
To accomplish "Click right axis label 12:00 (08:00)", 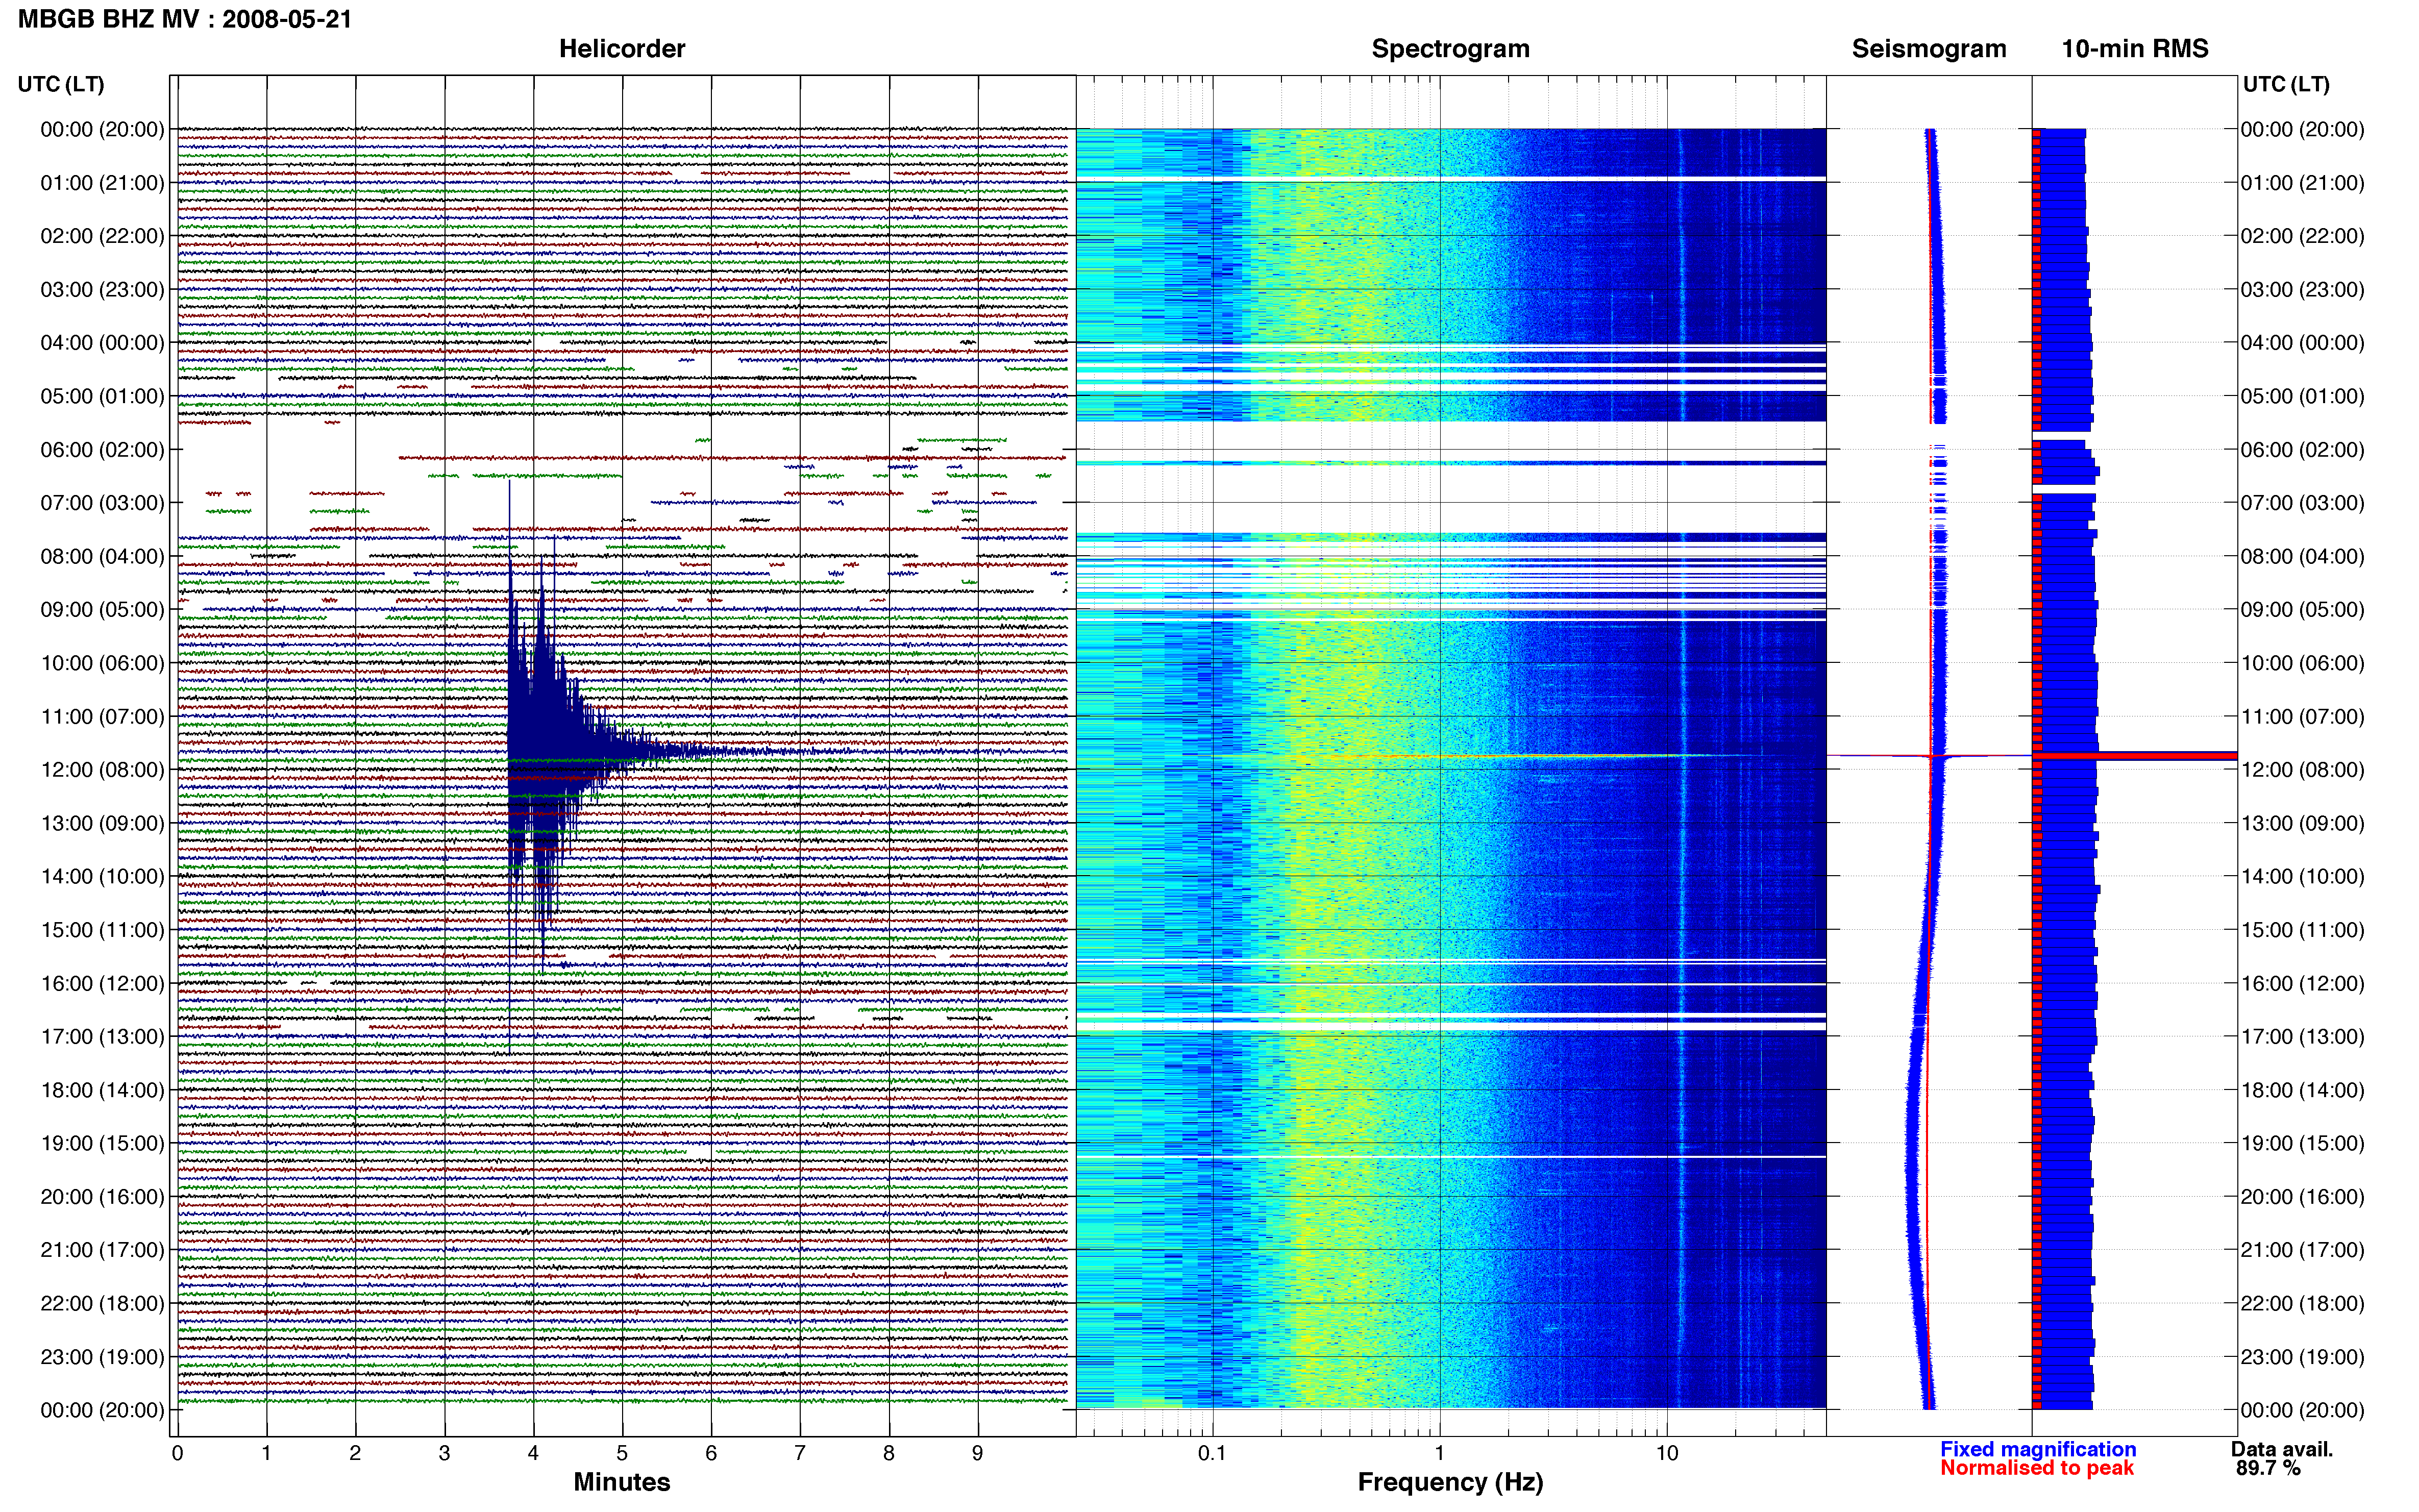I will point(2302,770).
